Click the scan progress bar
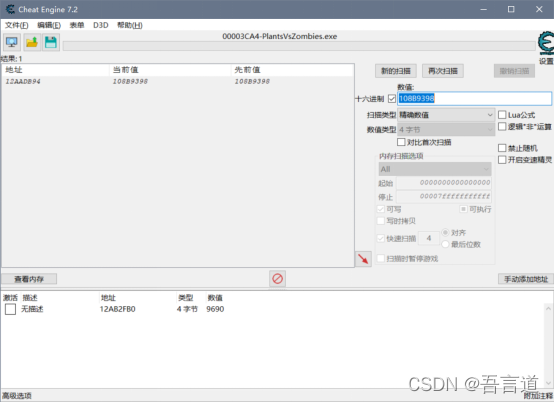The width and height of the screenshot is (554, 403). [x=299, y=46]
